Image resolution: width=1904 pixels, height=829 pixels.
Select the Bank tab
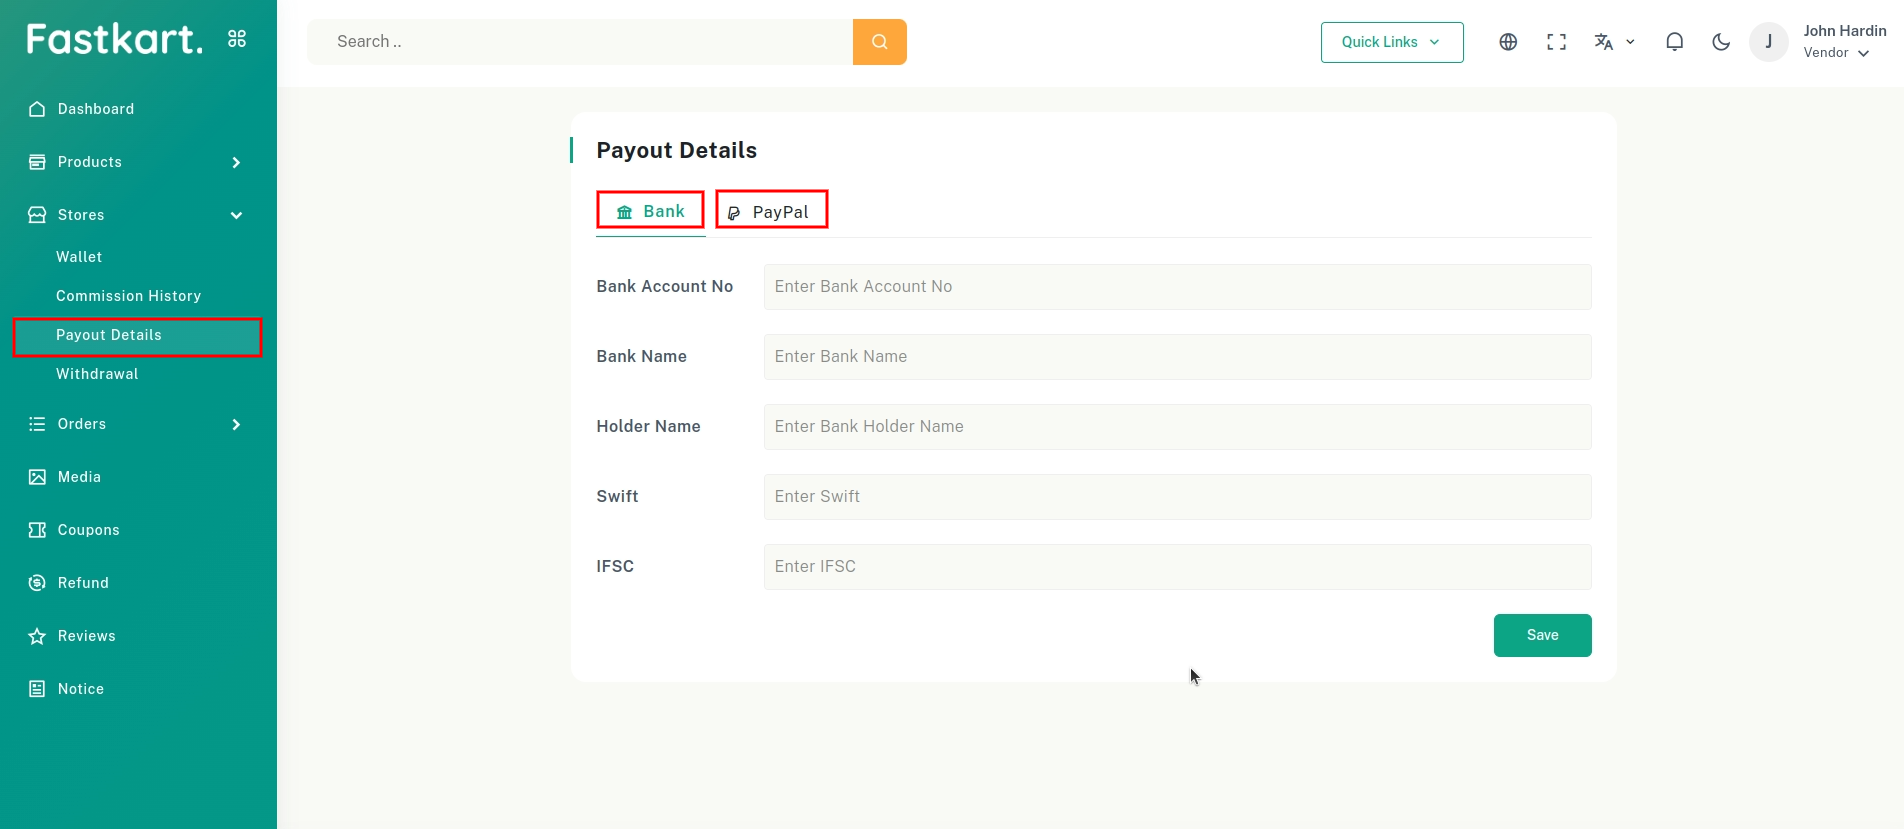(x=651, y=211)
